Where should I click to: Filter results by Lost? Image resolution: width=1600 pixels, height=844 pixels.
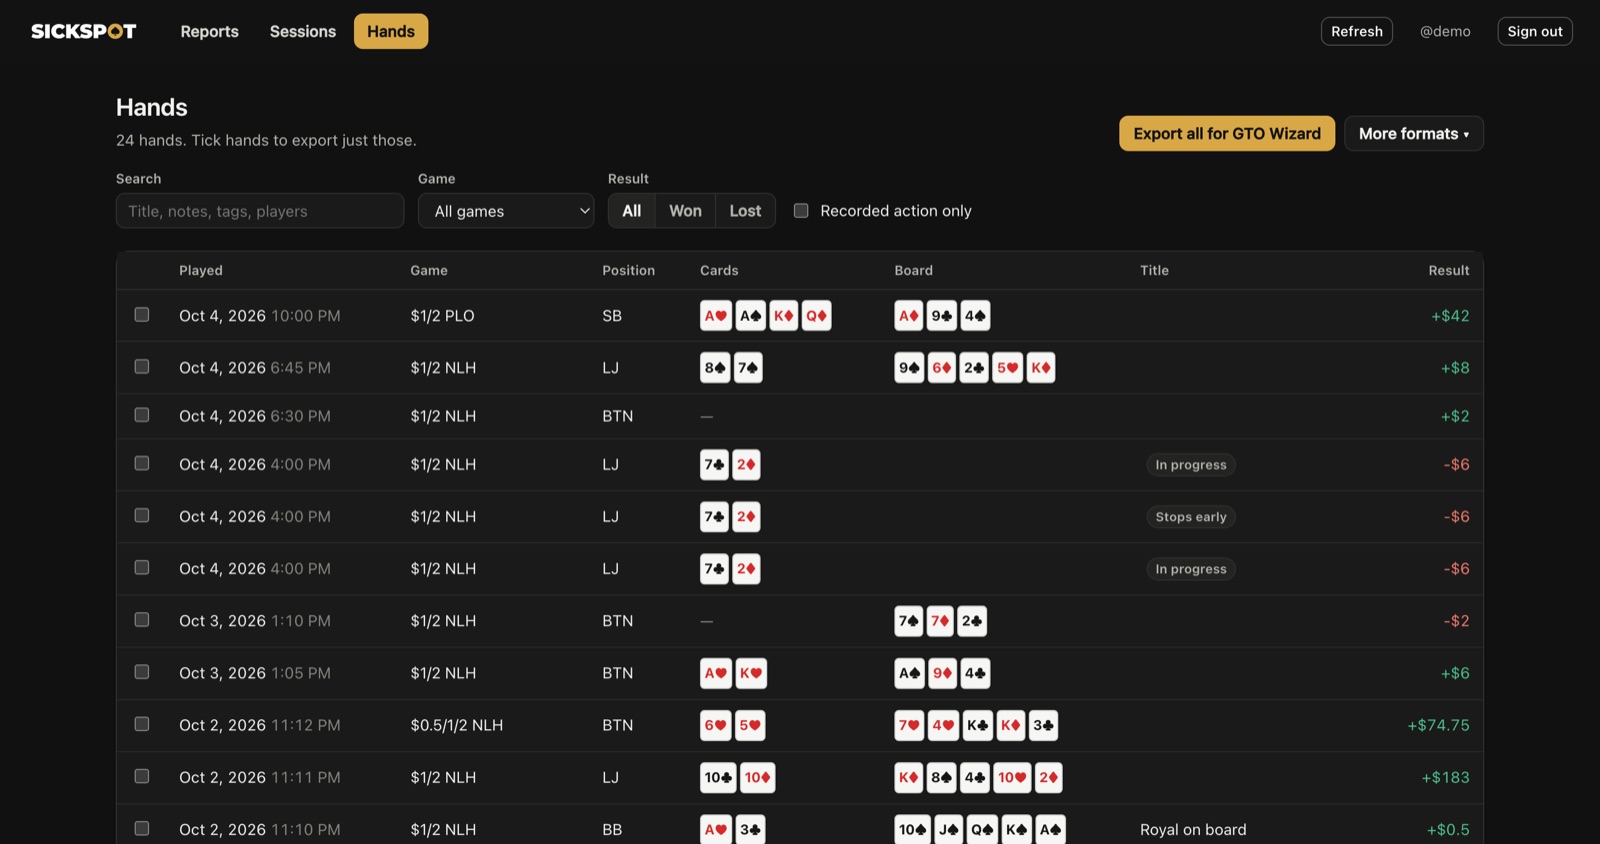745,211
